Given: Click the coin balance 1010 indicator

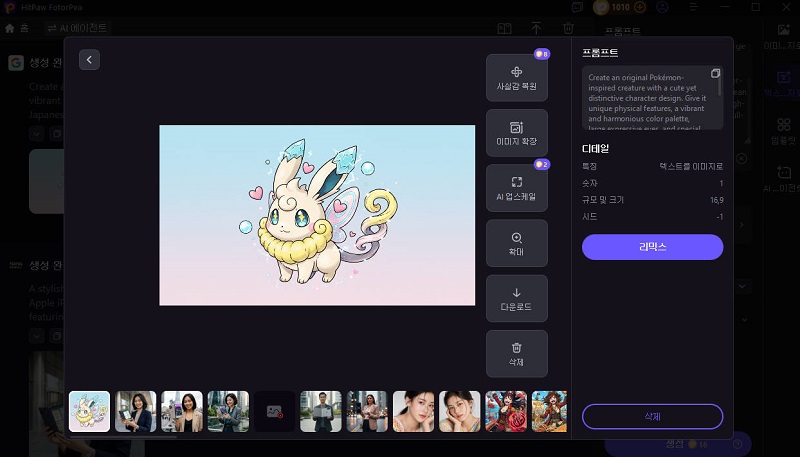Looking at the screenshot, I should (x=620, y=7).
